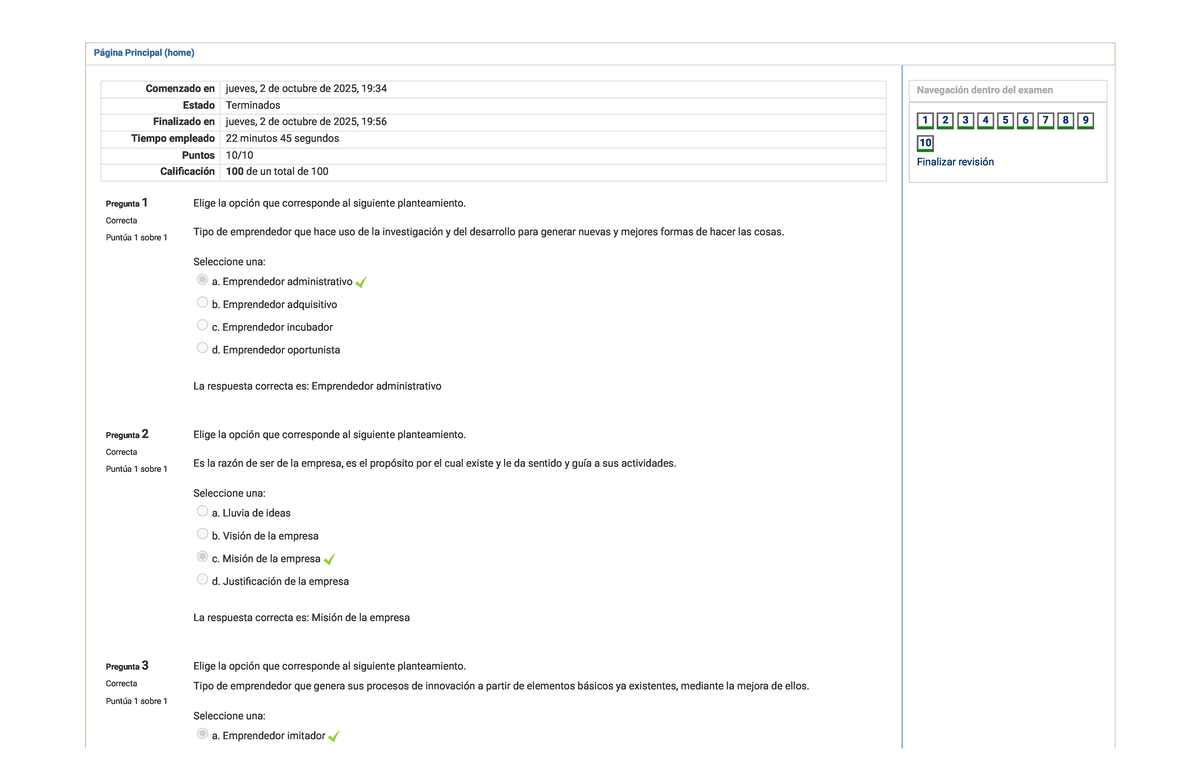Jump to question 2 navigation box
This screenshot has height=776, width=1200.
coord(945,121)
